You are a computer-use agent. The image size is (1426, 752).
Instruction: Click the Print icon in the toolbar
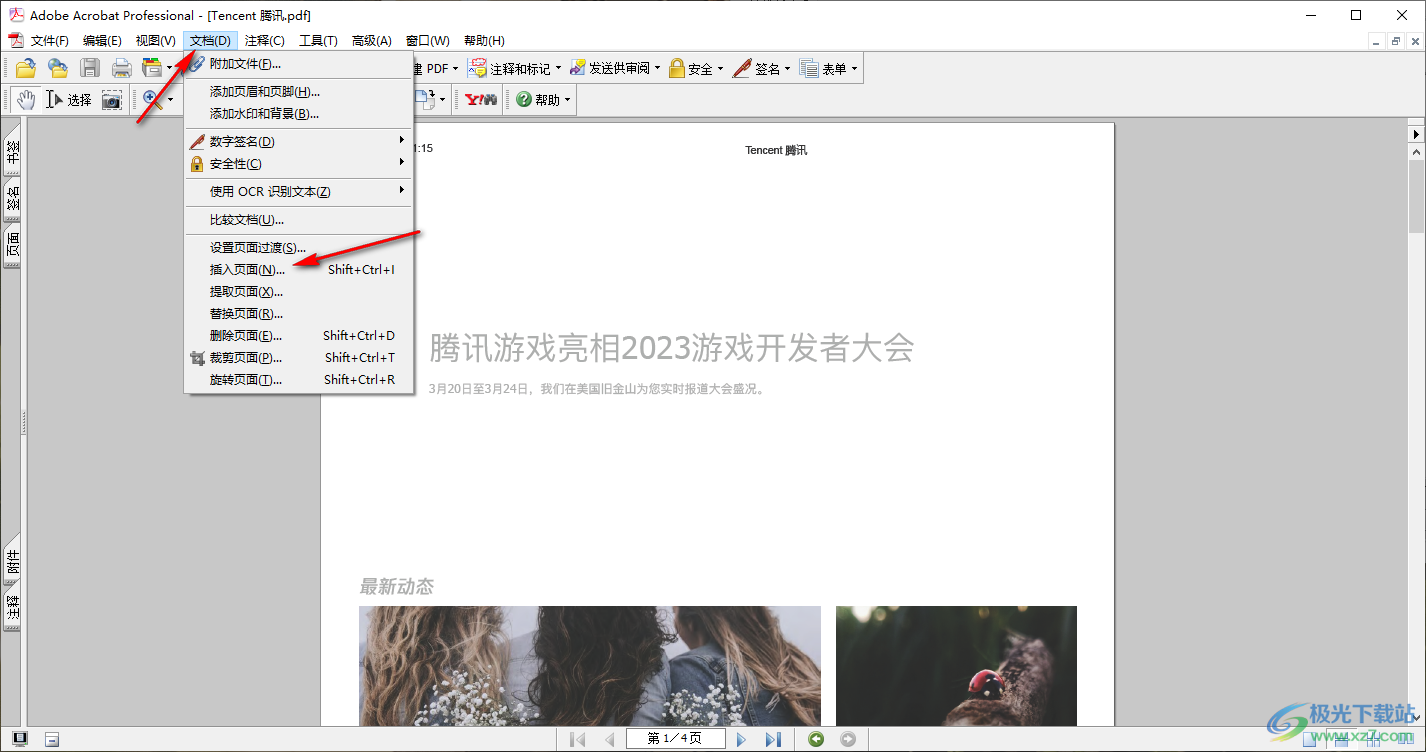(122, 68)
